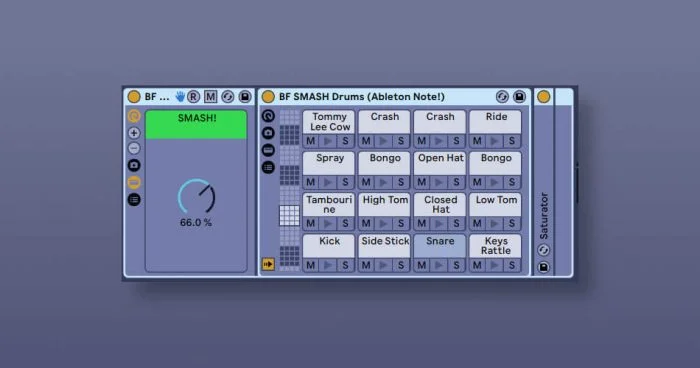This screenshot has width=700, height=368.
Task: Select the Spray drum pad
Action: 329,163
